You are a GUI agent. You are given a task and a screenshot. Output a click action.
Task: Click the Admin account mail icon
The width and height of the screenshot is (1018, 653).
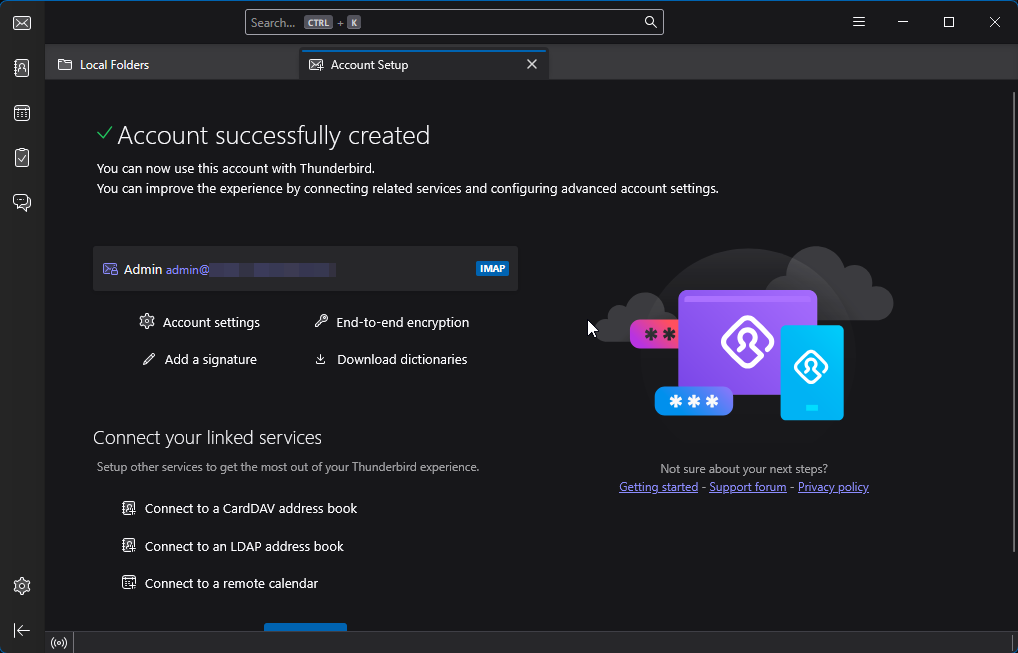click(x=110, y=269)
